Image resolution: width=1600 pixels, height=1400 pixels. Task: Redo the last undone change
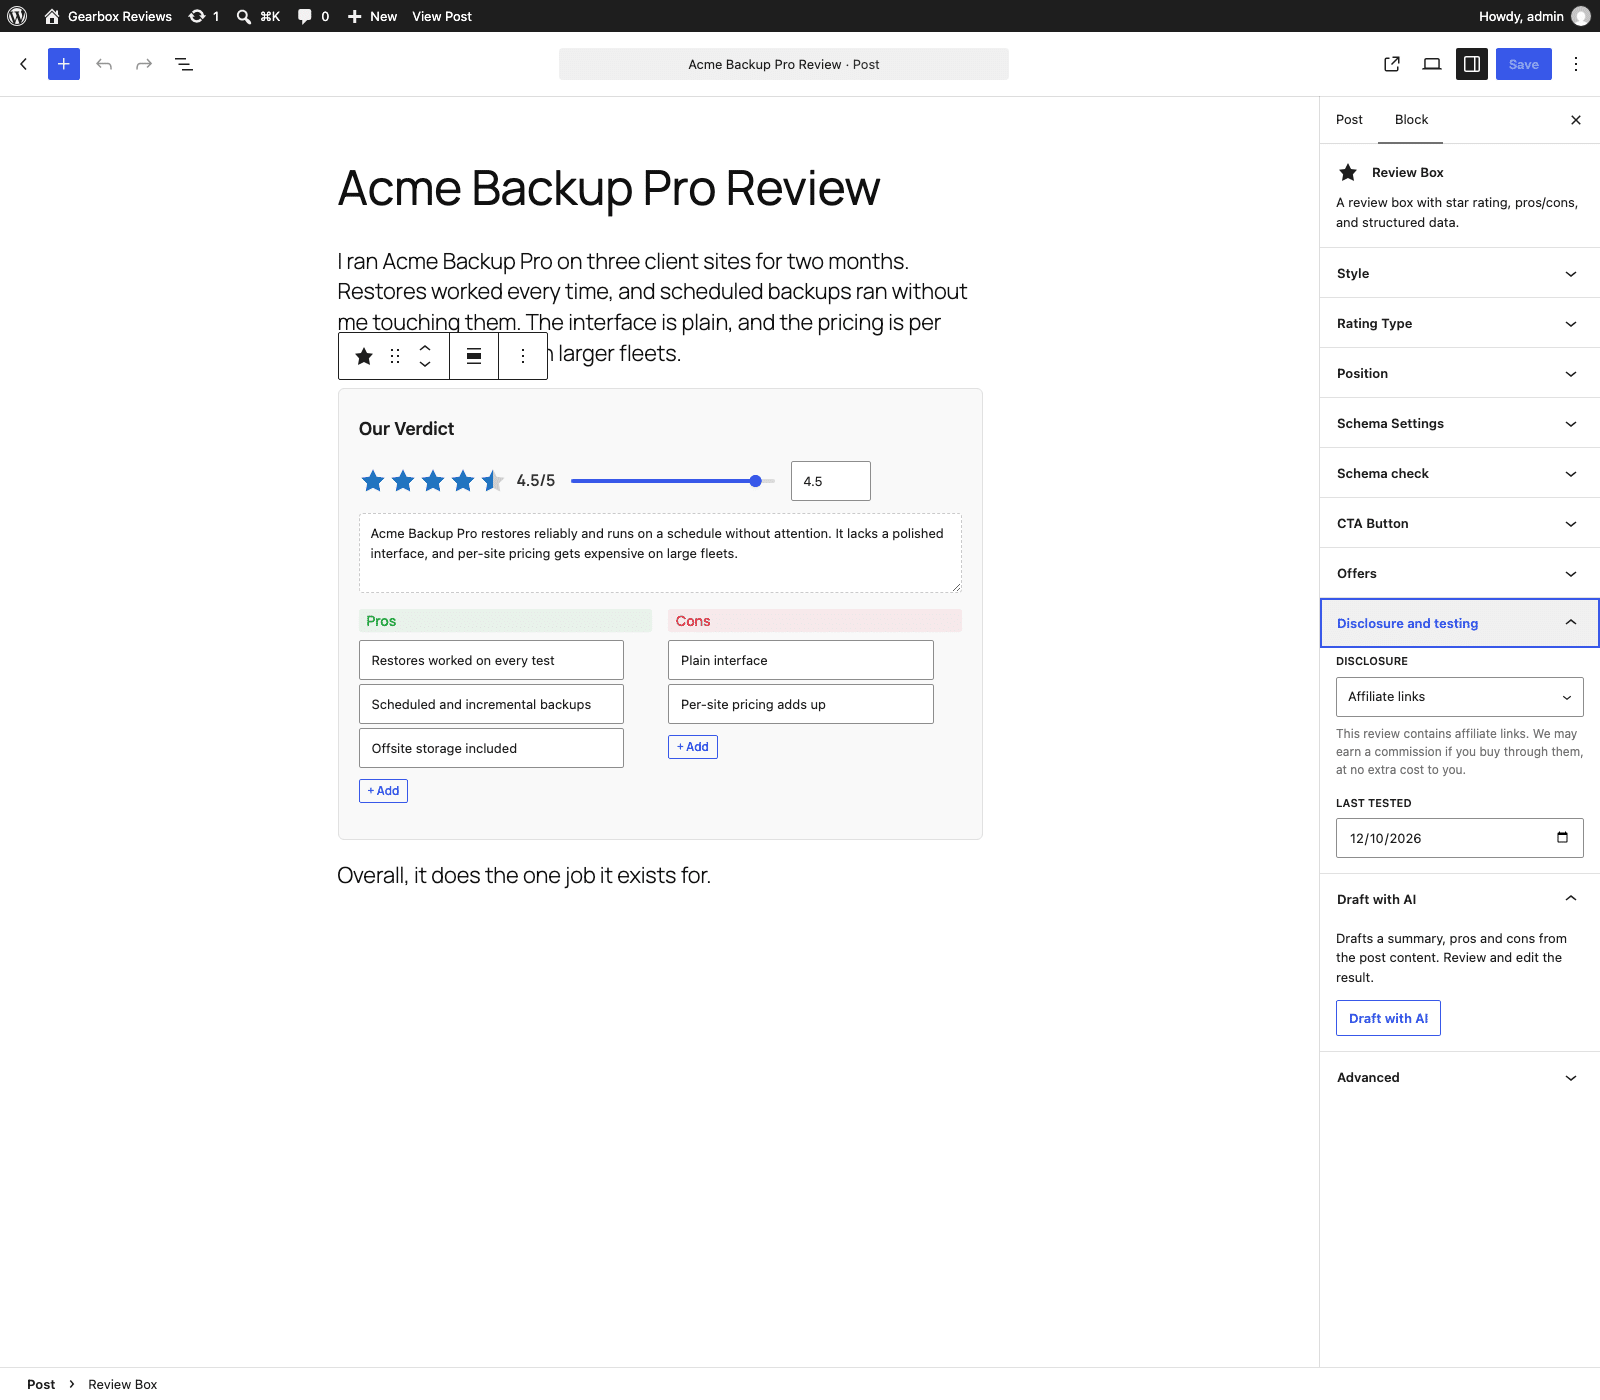[144, 64]
